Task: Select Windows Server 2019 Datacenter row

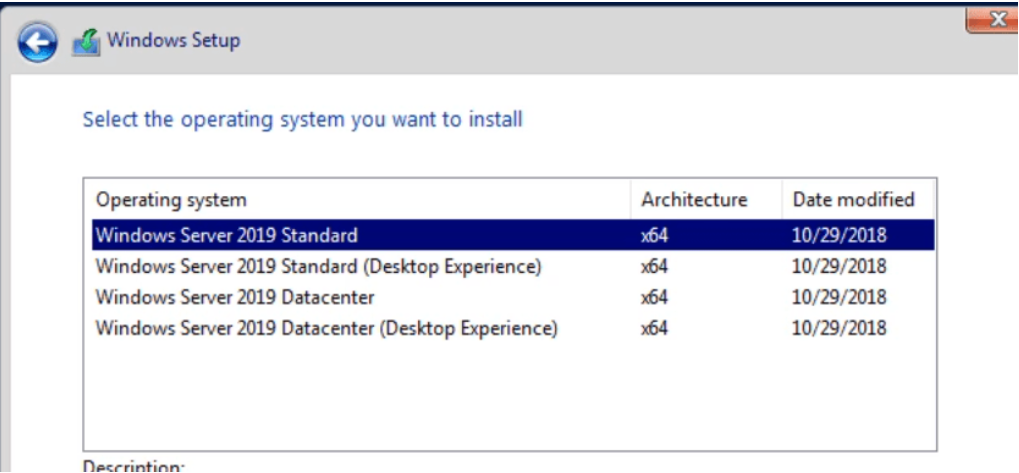Action: click(513, 297)
